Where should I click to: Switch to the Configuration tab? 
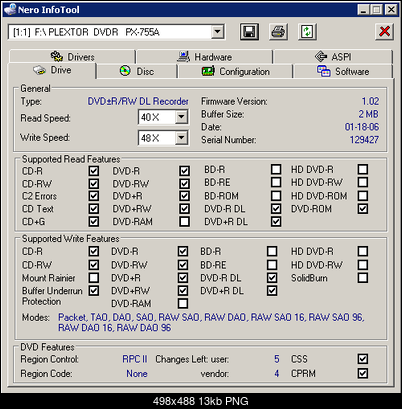[235, 71]
